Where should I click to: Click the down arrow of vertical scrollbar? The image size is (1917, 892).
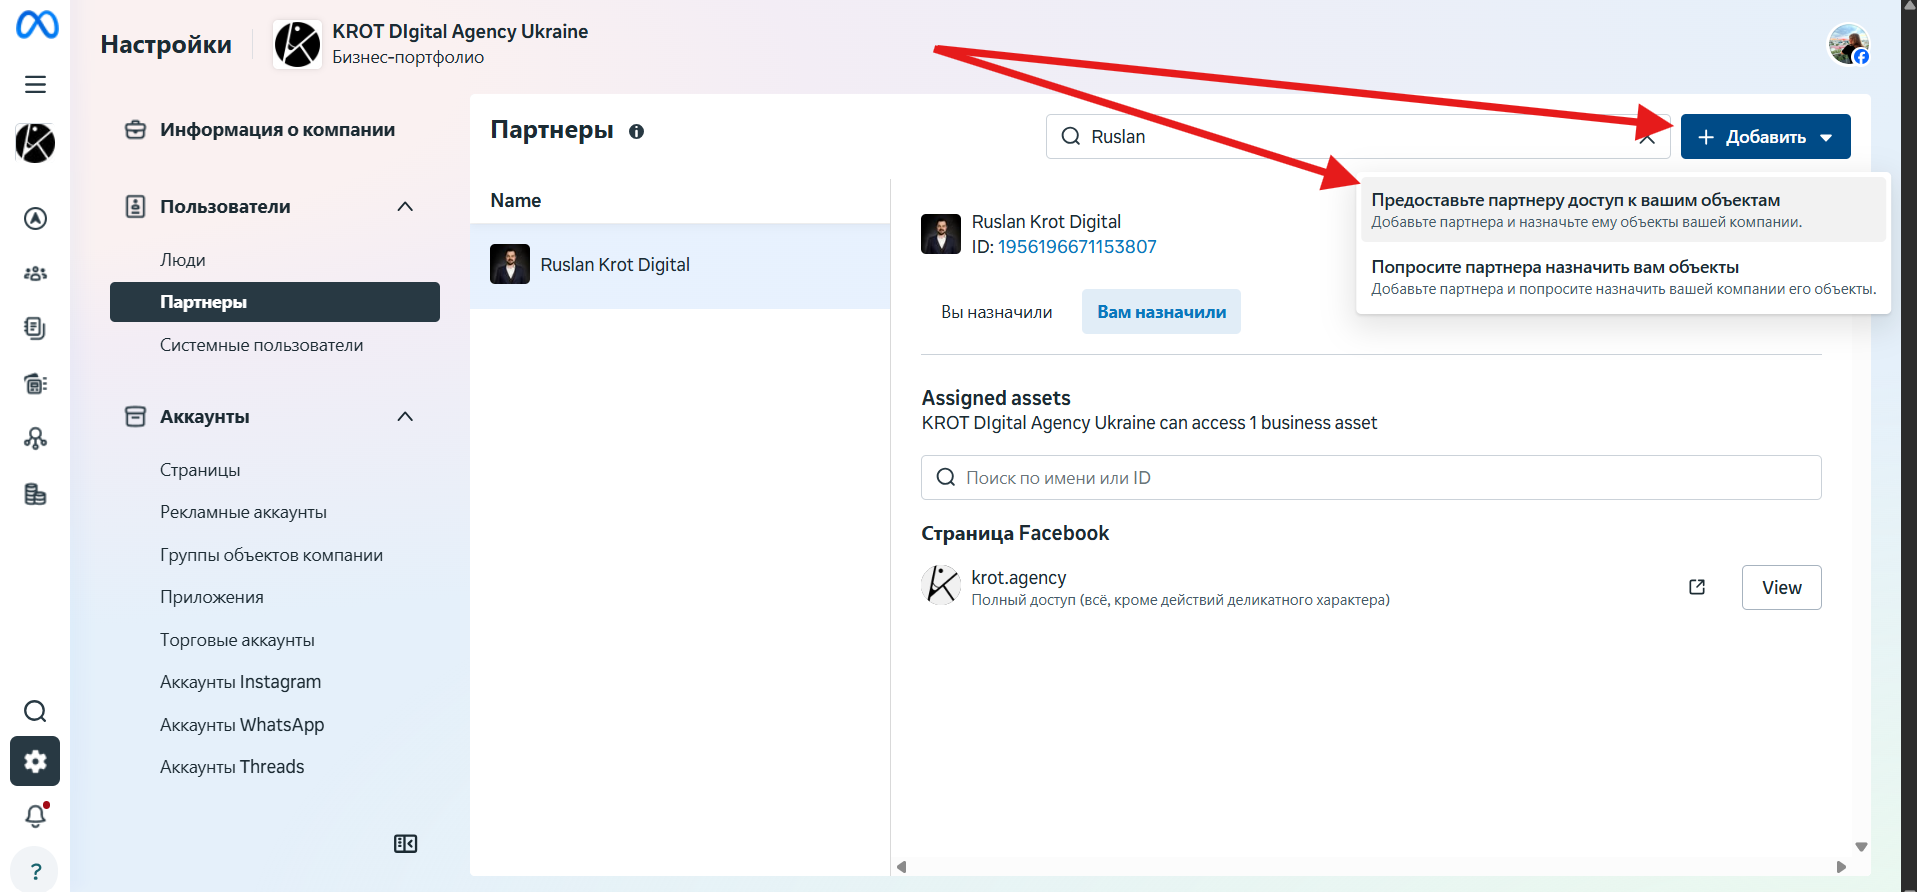pos(1861,847)
